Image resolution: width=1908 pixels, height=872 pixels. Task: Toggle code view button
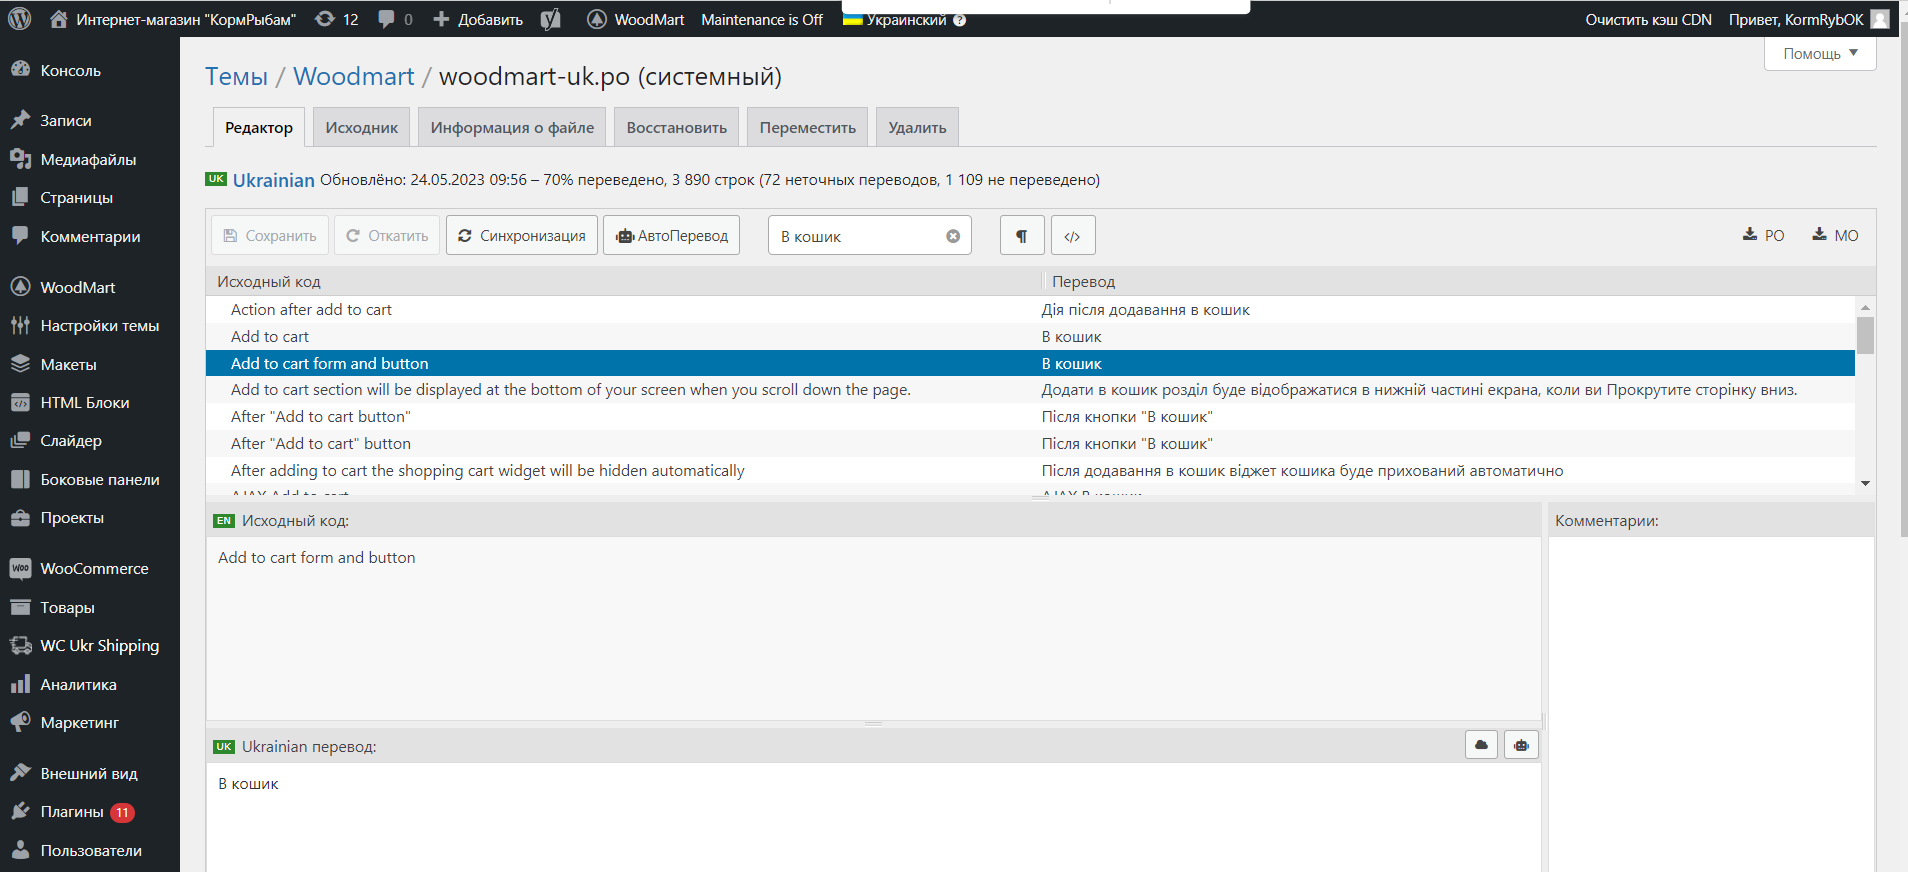pyautogui.click(x=1072, y=235)
